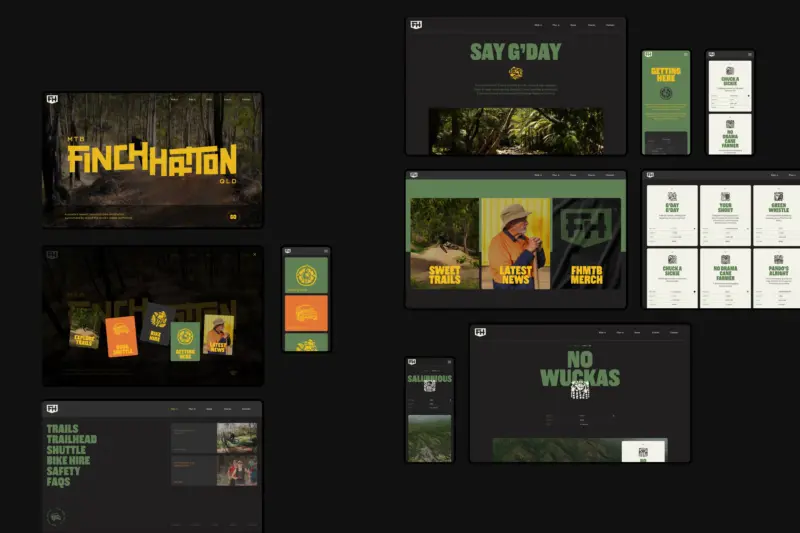The width and height of the screenshot is (800, 533).
Task: Open the YOUR SHOUT trail card
Action: (725, 216)
